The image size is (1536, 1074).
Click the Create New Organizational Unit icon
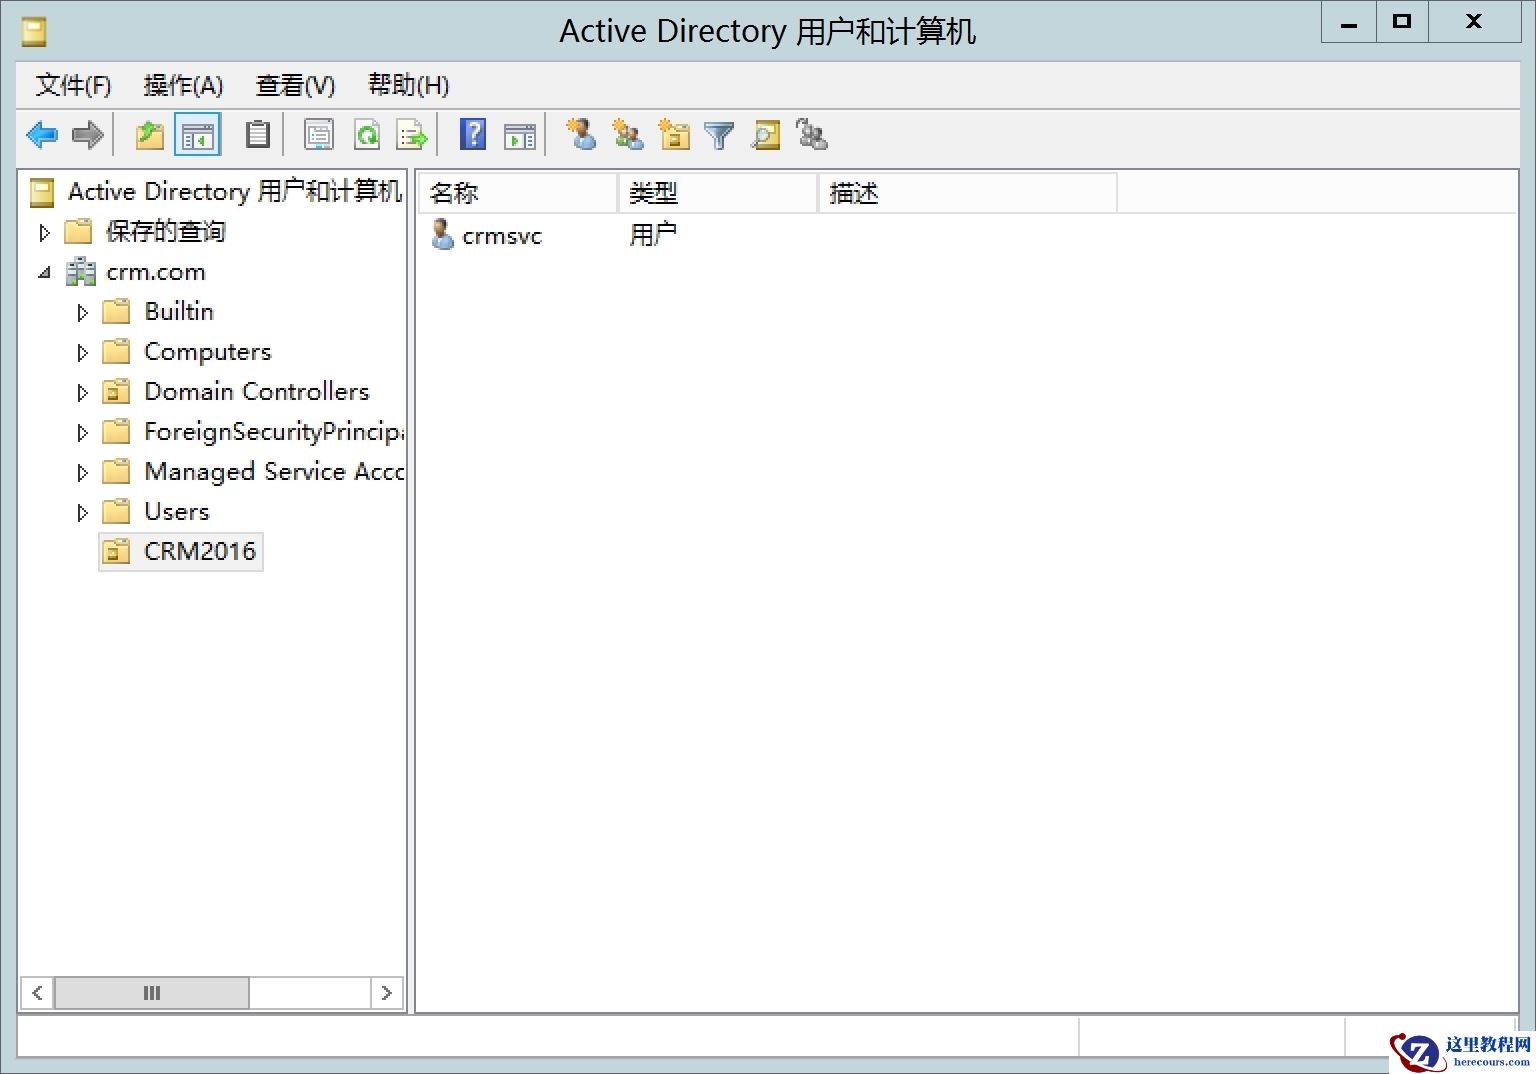pyautogui.click(x=674, y=135)
